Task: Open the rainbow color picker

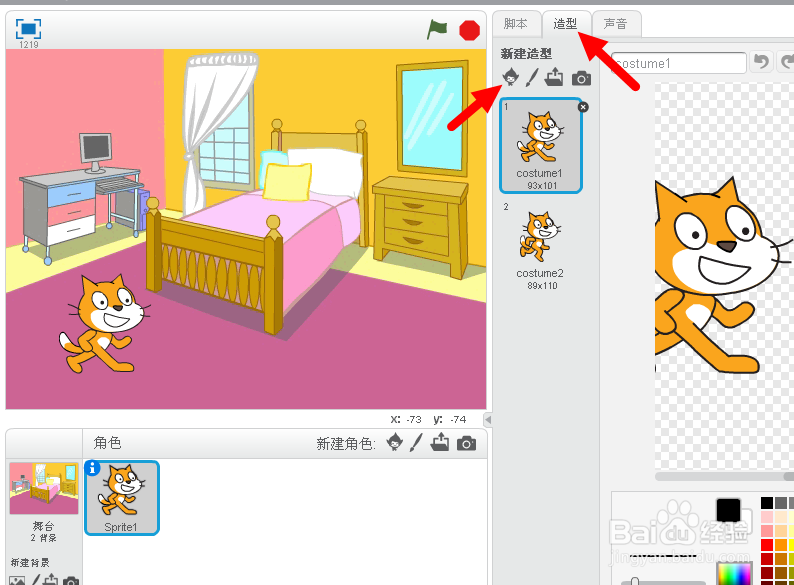Action: [734, 573]
